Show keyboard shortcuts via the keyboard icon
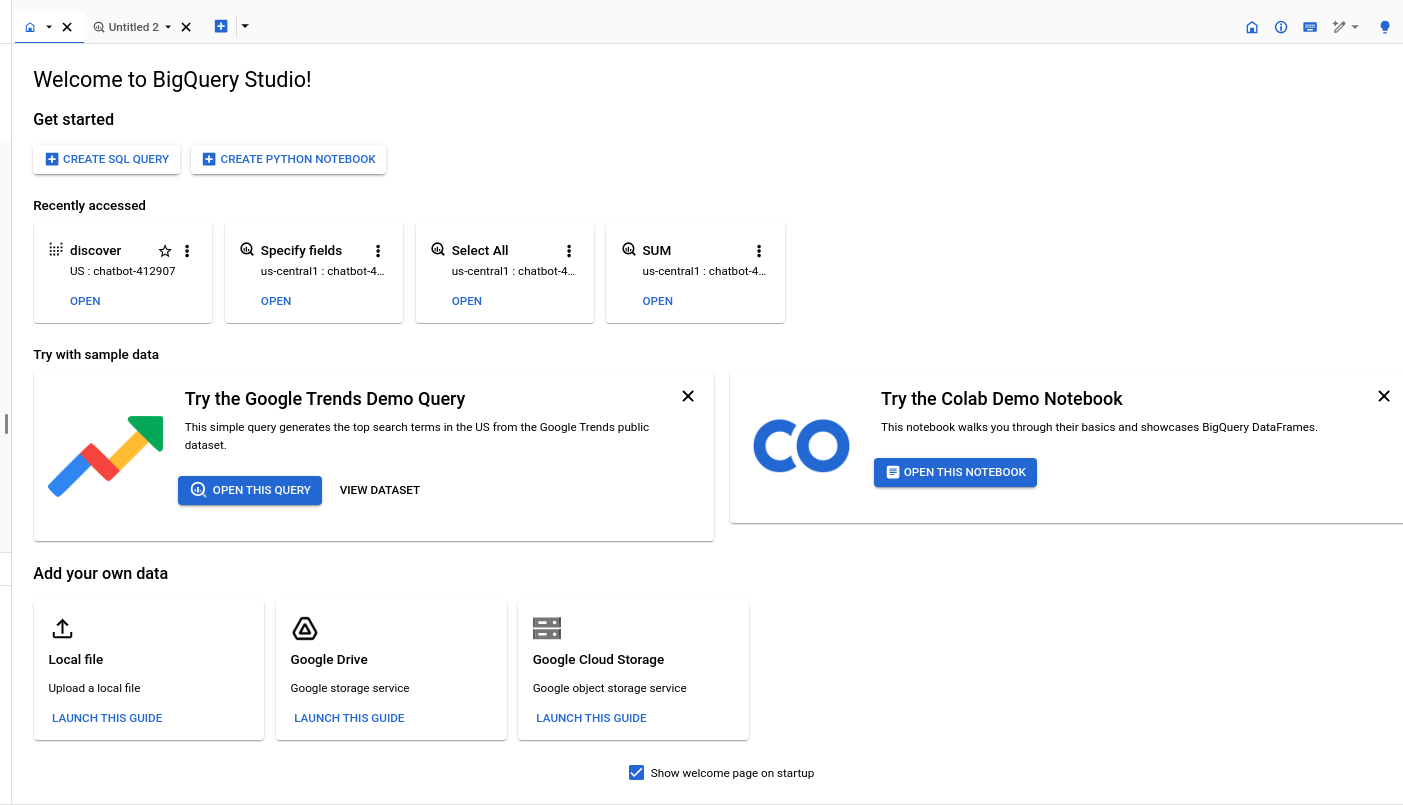The height and width of the screenshot is (805, 1403). click(x=1310, y=27)
